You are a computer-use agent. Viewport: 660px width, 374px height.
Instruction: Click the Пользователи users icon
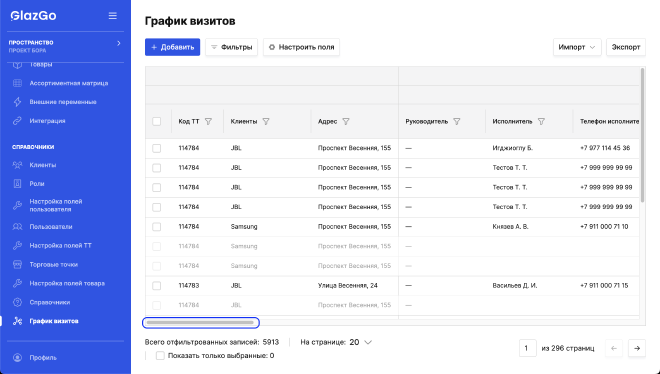tap(17, 226)
